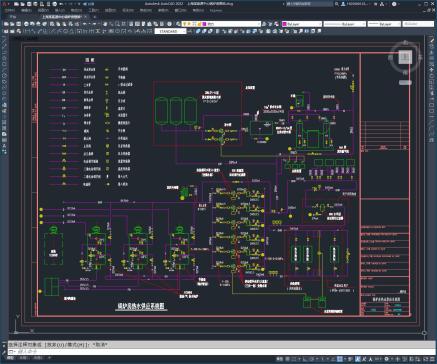Open the Help icon in title bar
The height and width of the screenshot is (364, 437).
click(x=394, y=4)
